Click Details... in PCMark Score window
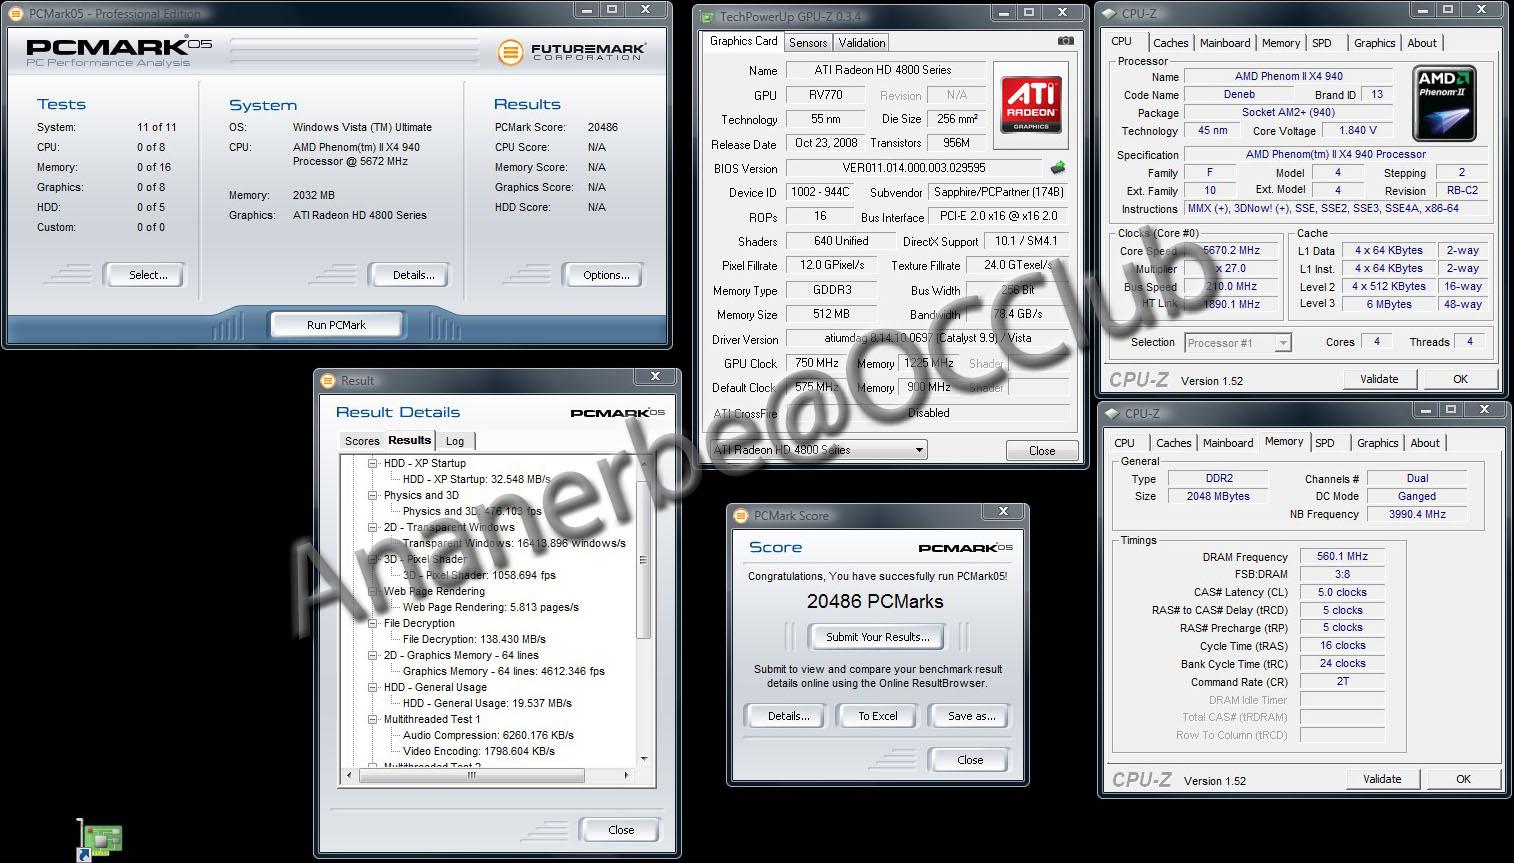This screenshot has height=863, width=1514. point(788,716)
